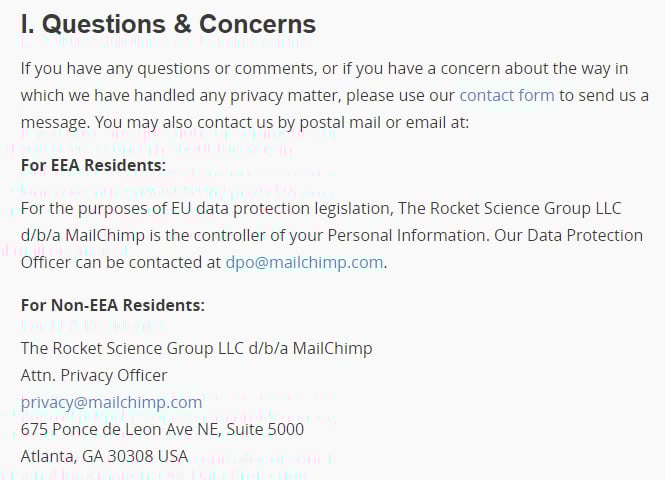
Task: Click d/b/a MailChimp in EEA paragraph
Action: [x=83, y=235]
